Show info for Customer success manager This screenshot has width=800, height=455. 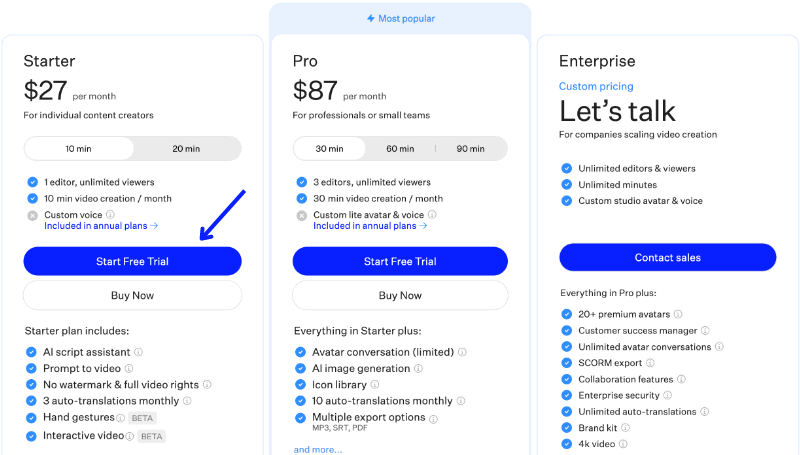coord(705,331)
